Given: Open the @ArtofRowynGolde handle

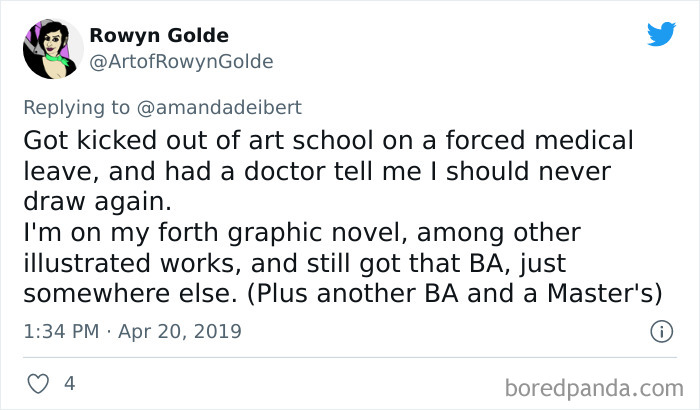Looking at the screenshot, I should click(x=180, y=62).
